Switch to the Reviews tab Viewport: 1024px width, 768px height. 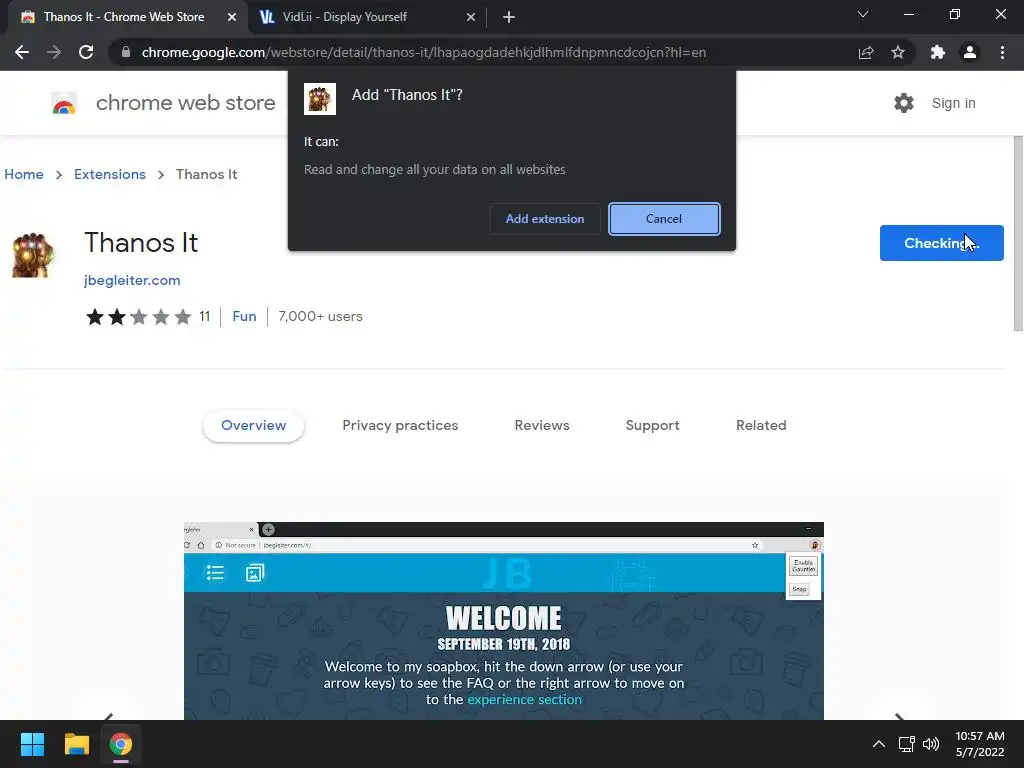[542, 426]
